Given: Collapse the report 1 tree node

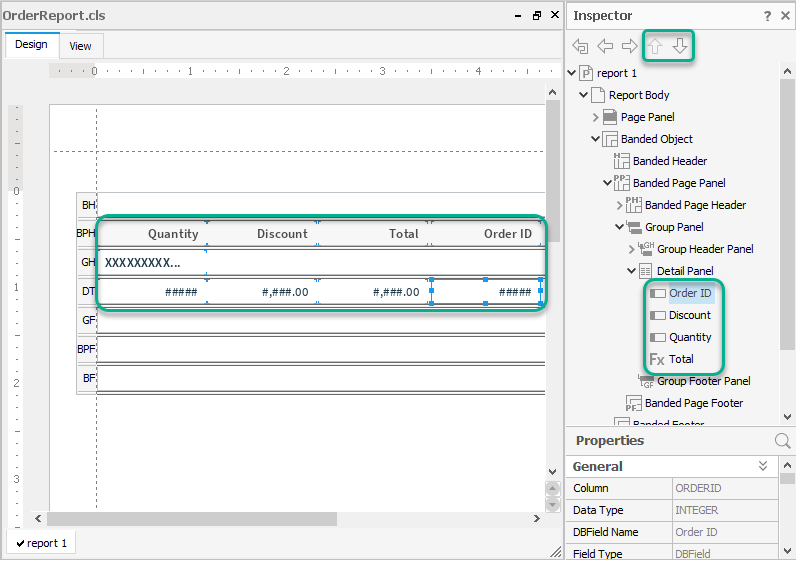Looking at the screenshot, I should [572, 73].
